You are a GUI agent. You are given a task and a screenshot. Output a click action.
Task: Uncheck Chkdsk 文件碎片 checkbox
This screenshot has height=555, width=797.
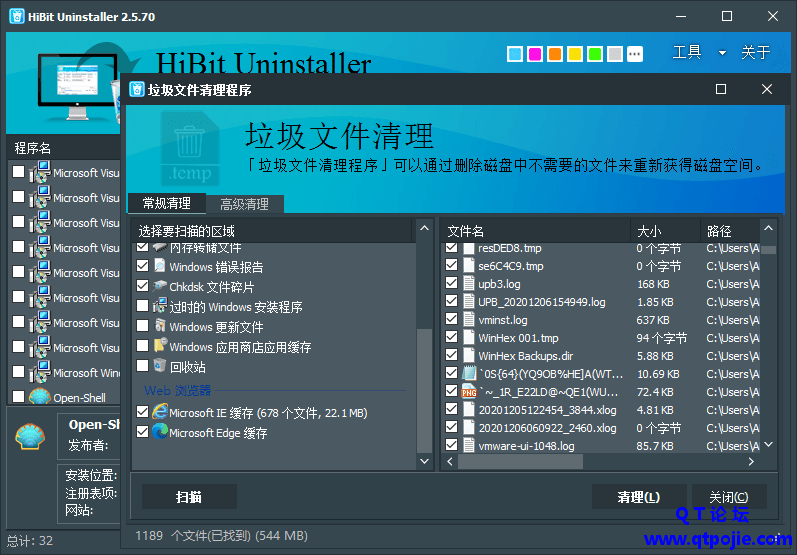click(143, 286)
